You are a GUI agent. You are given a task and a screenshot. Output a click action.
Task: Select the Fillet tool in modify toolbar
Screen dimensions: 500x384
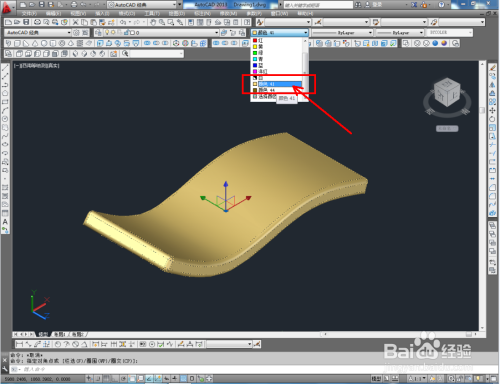[492, 196]
